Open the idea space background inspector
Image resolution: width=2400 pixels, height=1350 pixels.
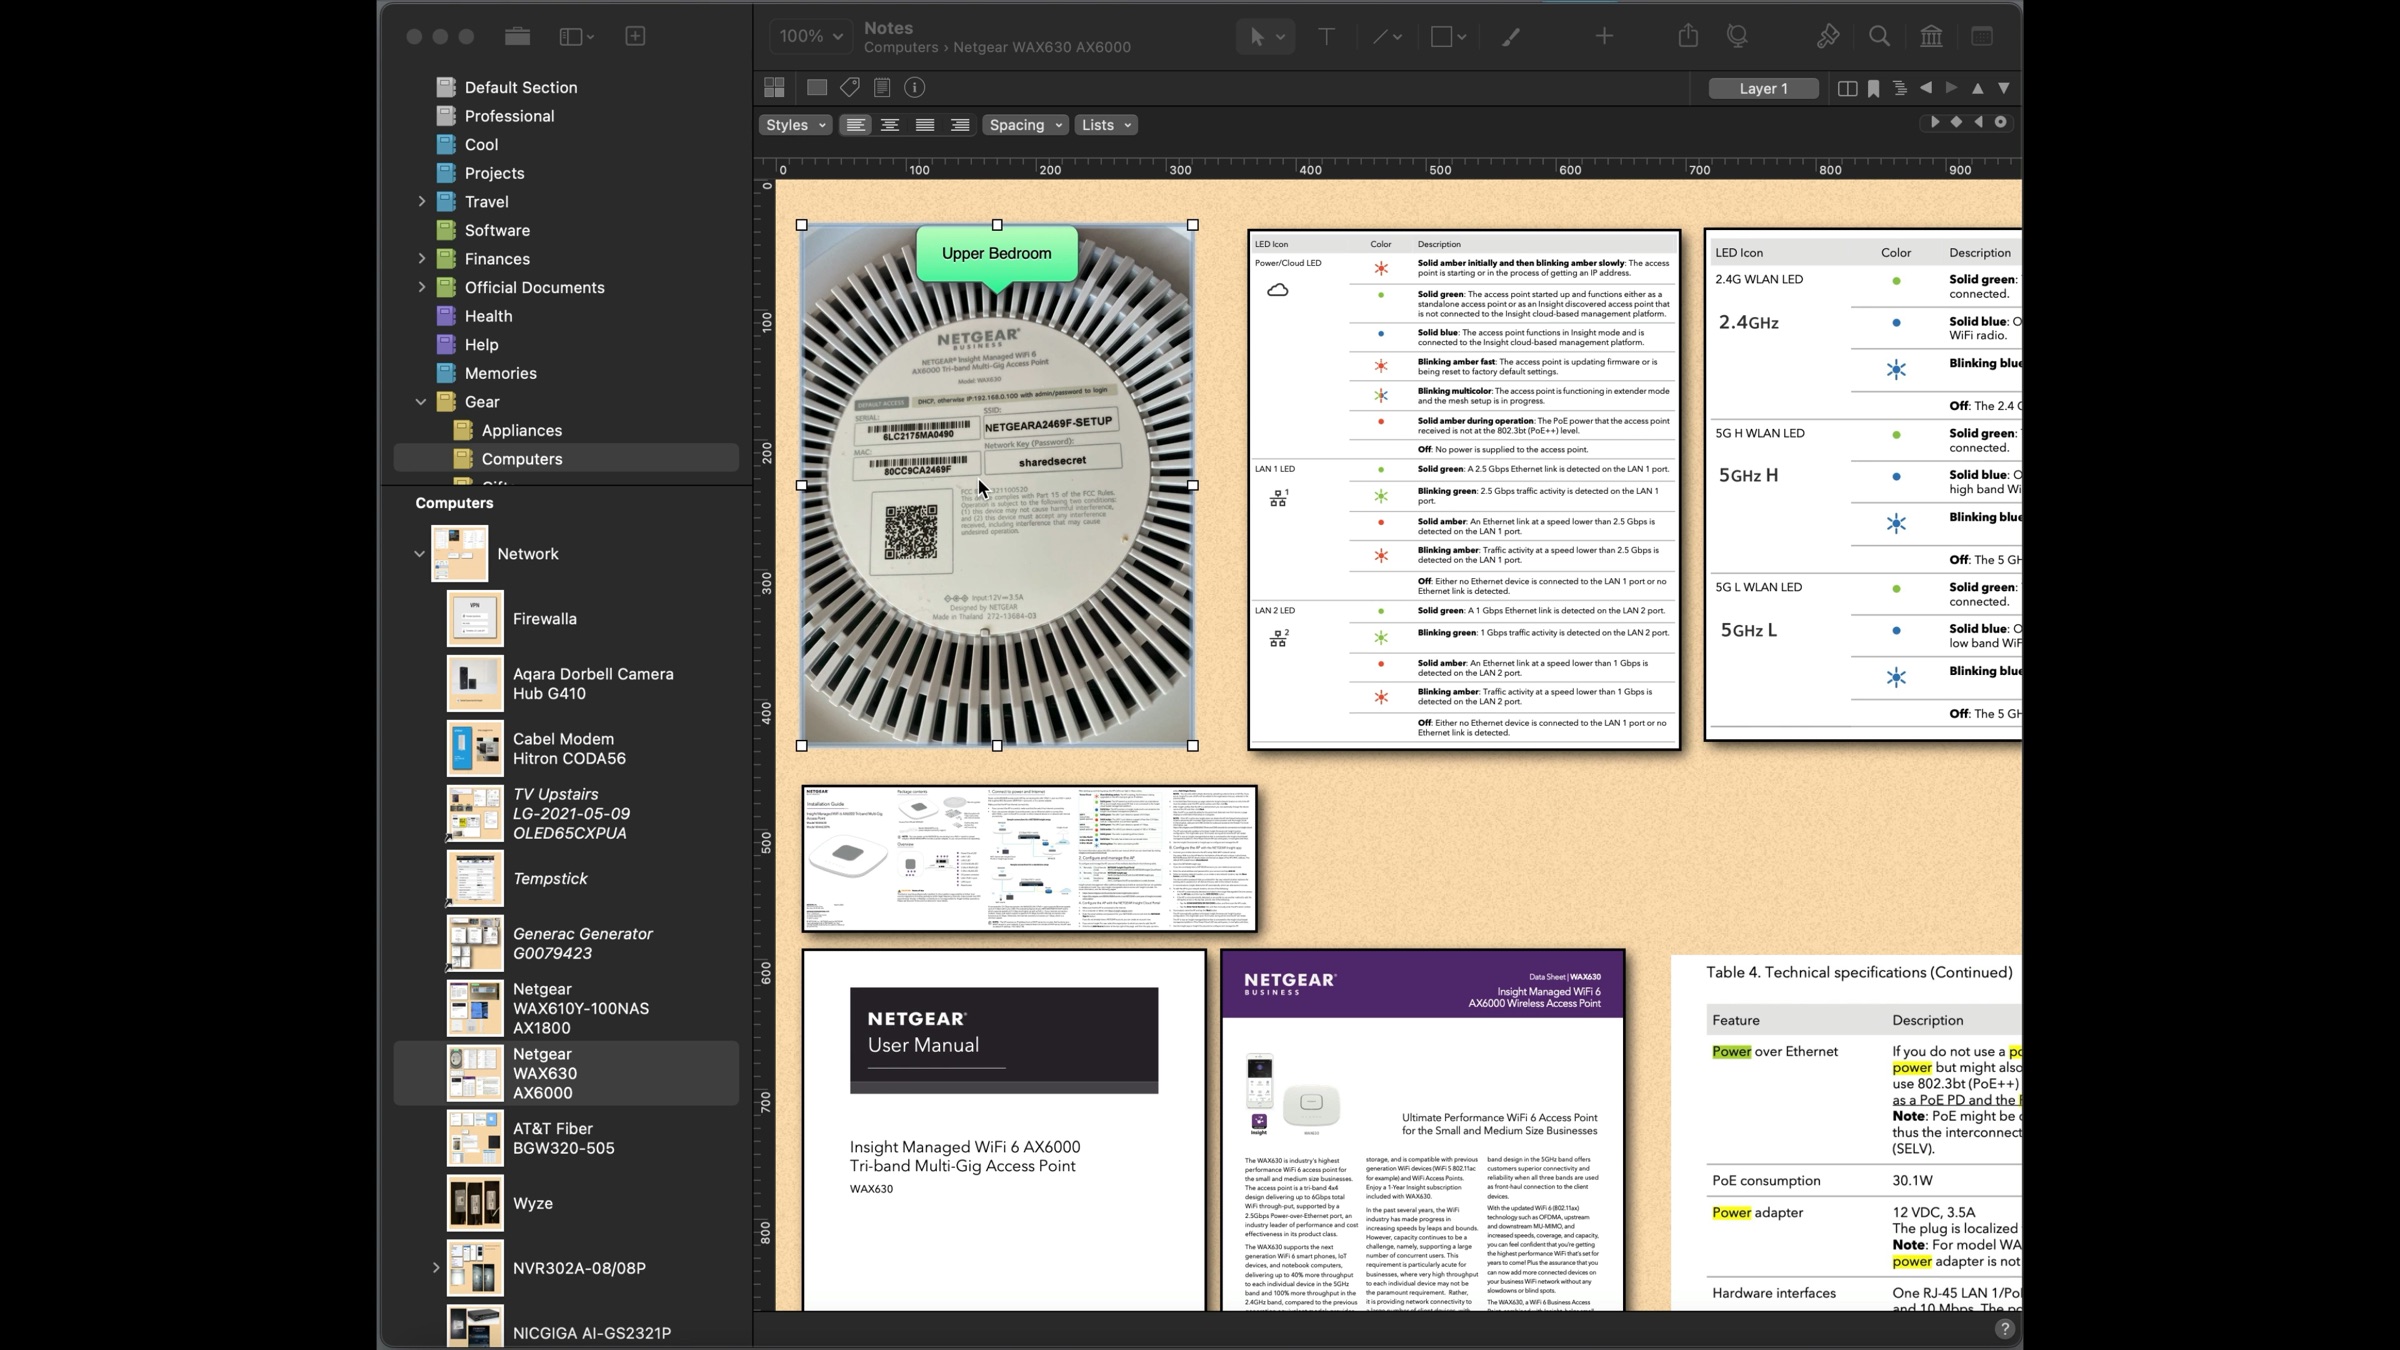click(x=817, y=88)
